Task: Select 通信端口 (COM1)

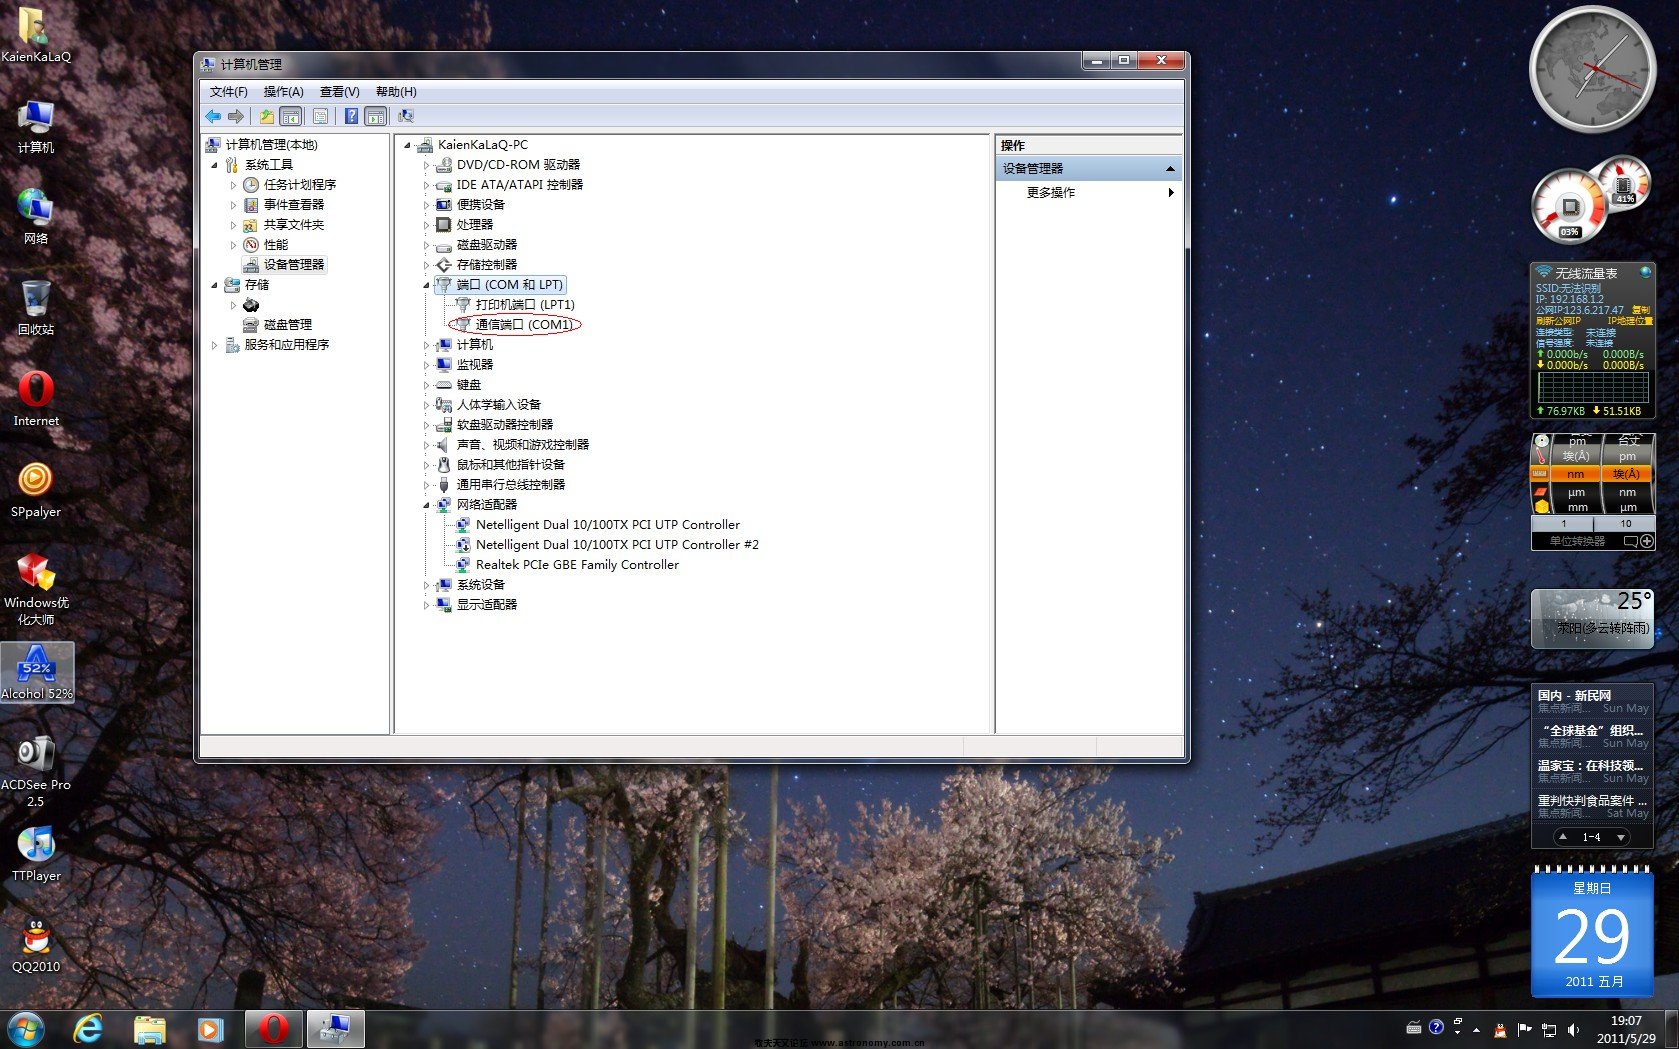Action: click(523, 325)
